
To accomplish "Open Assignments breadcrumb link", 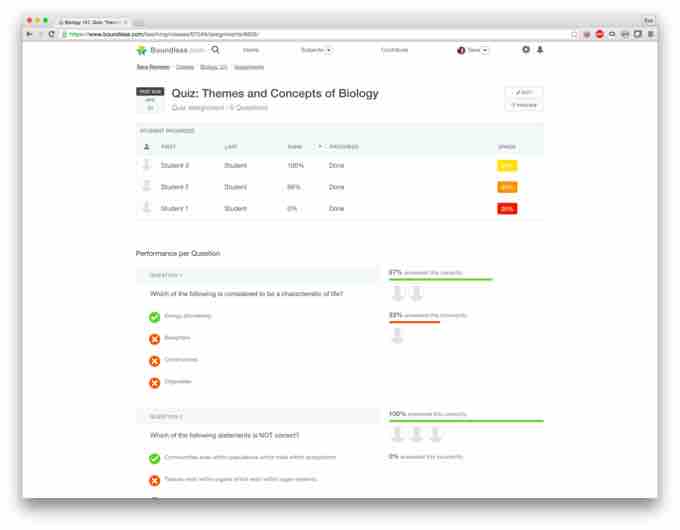I will point(249,67).
